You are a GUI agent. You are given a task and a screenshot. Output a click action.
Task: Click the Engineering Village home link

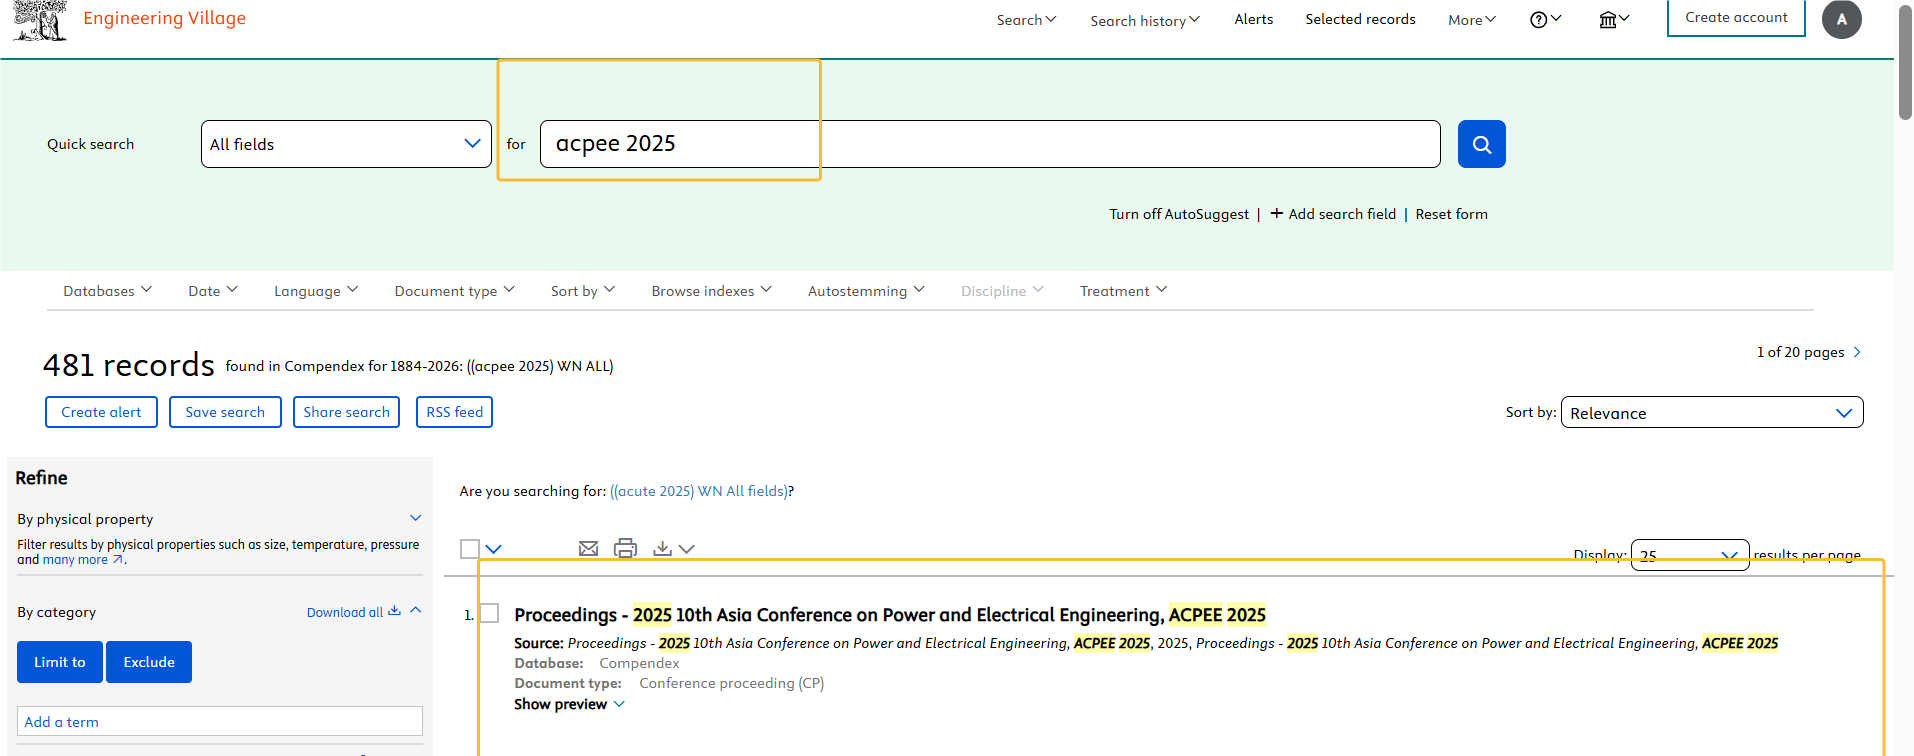pos(164,18)
